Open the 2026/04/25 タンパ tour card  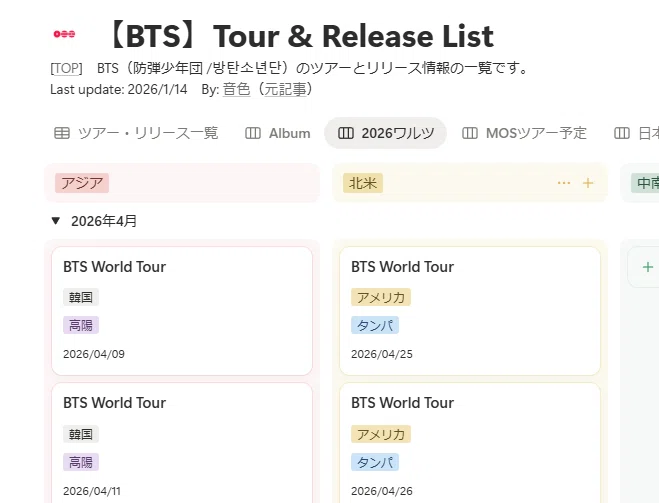click(470, 311)
